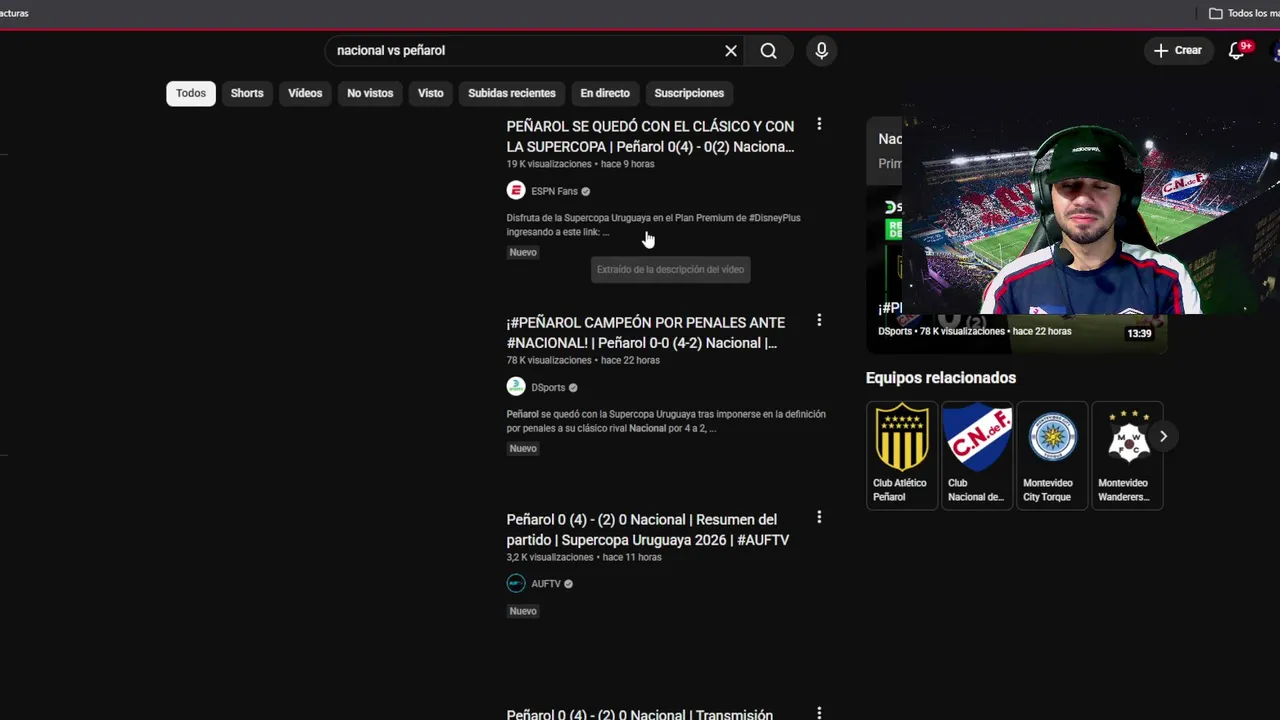Select the No vistos filter chip
The image size is (1280, 720).
(x=370, y=93)
